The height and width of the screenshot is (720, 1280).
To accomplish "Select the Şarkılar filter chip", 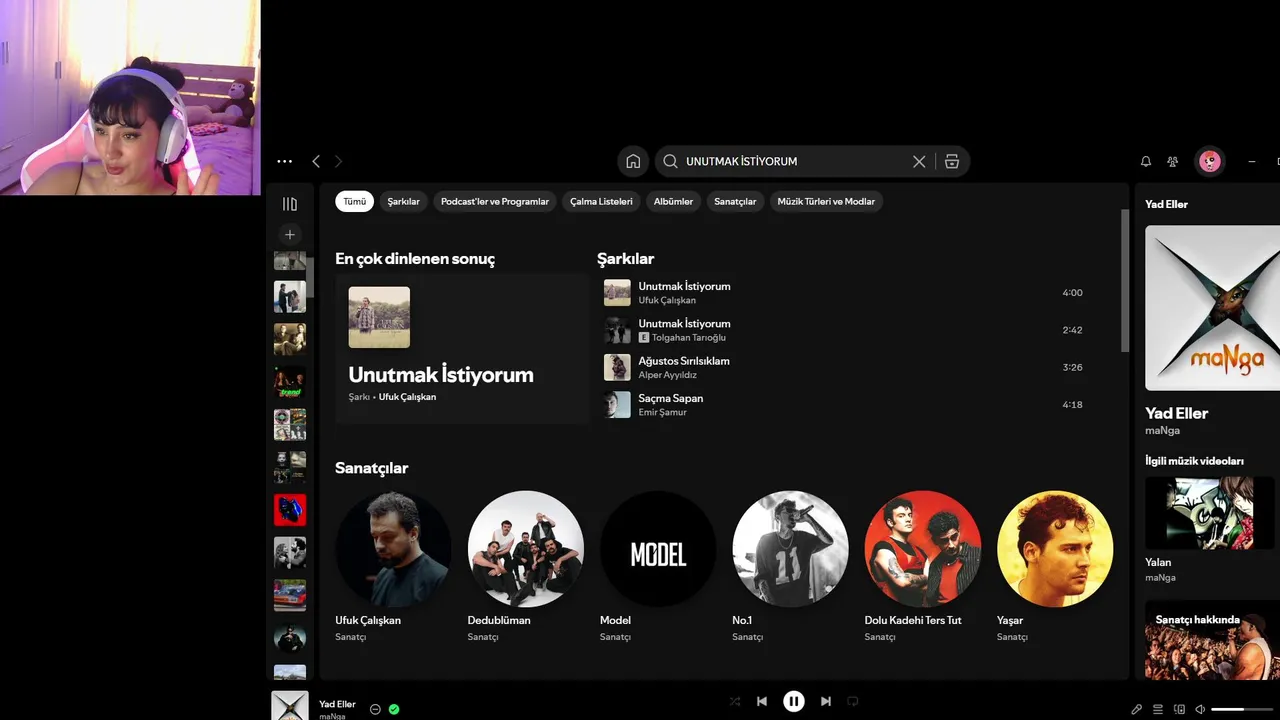I will click(404, 201).
